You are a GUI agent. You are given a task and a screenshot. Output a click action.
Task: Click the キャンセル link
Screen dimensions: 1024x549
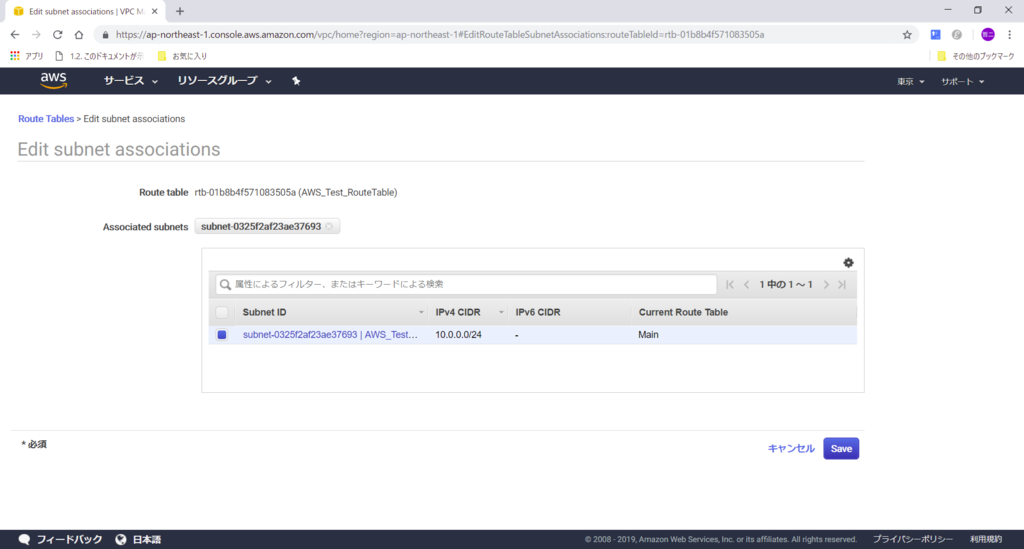pos(791,448)
